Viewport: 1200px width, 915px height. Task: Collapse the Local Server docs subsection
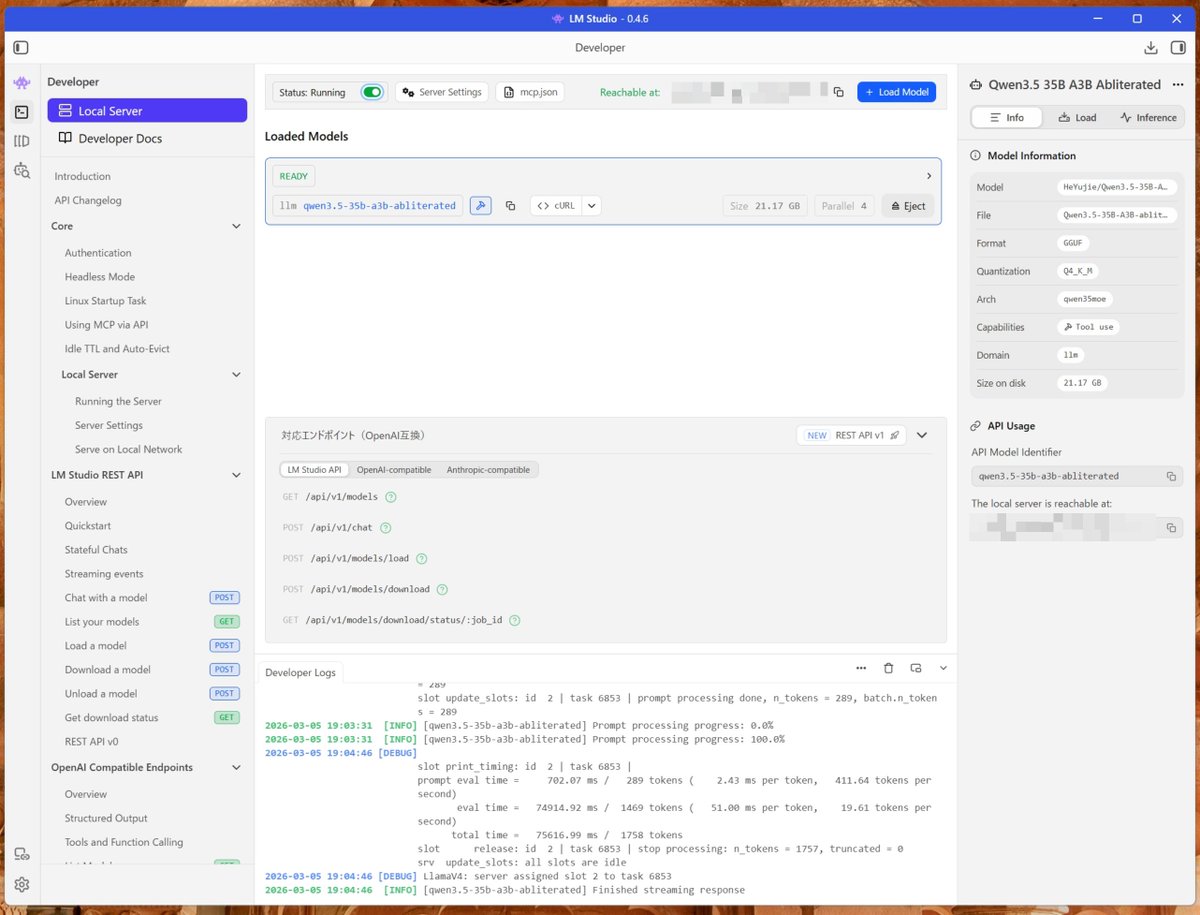click(236, 375)
